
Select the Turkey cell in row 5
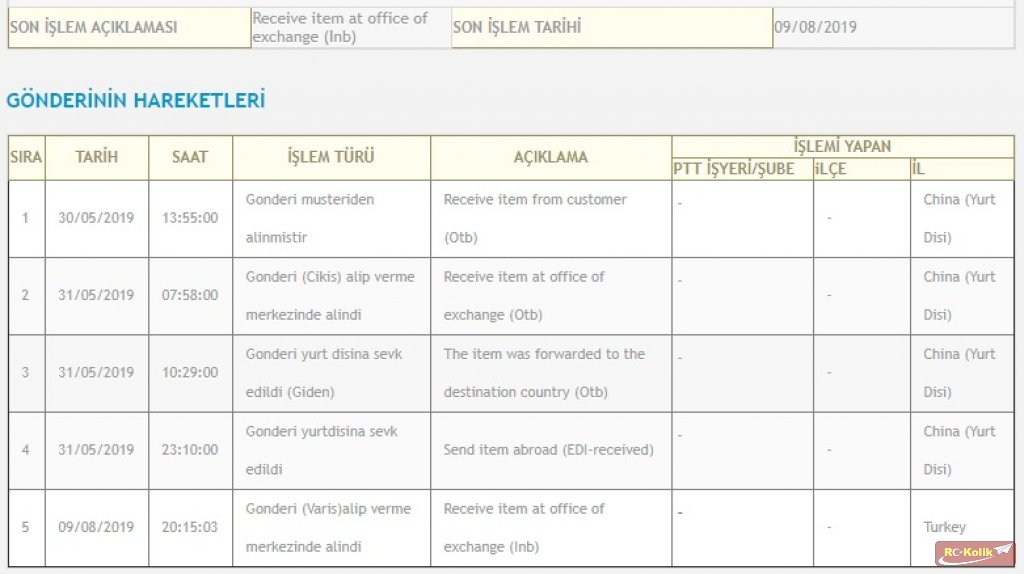tap(944, 527)
